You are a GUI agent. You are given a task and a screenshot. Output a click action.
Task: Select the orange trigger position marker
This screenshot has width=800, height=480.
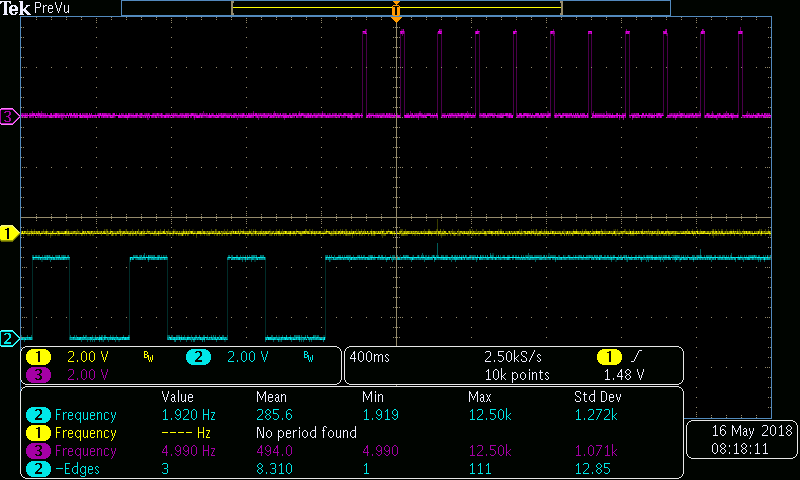point(396,11)
